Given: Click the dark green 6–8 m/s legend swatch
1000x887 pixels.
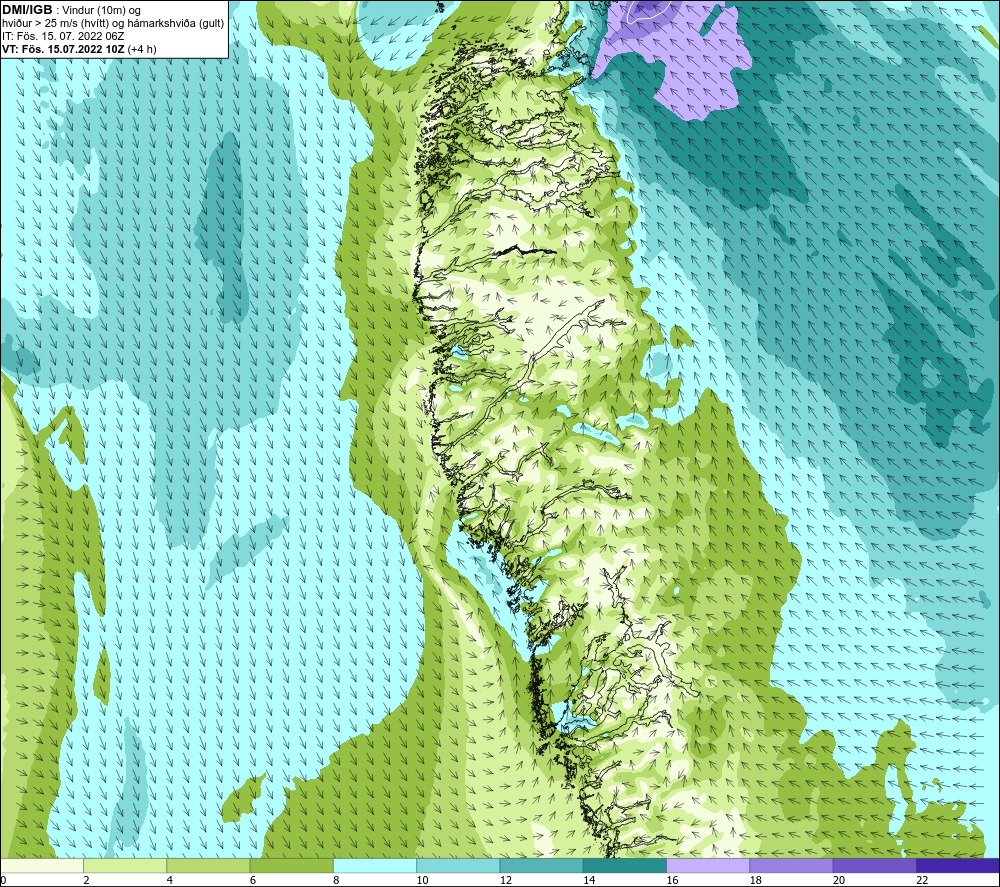Looking at the screenshot, I should (x=291, y=866).
